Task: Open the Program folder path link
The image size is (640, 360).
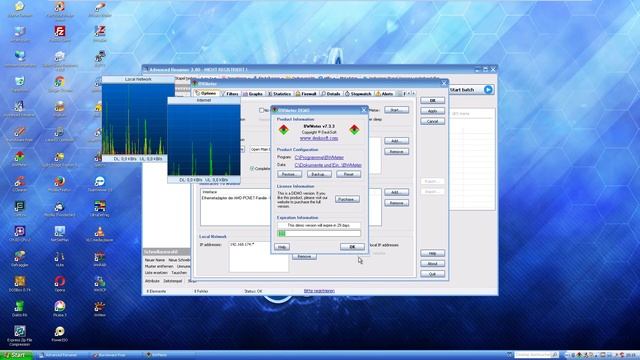Action: click(x=319, y=157)
